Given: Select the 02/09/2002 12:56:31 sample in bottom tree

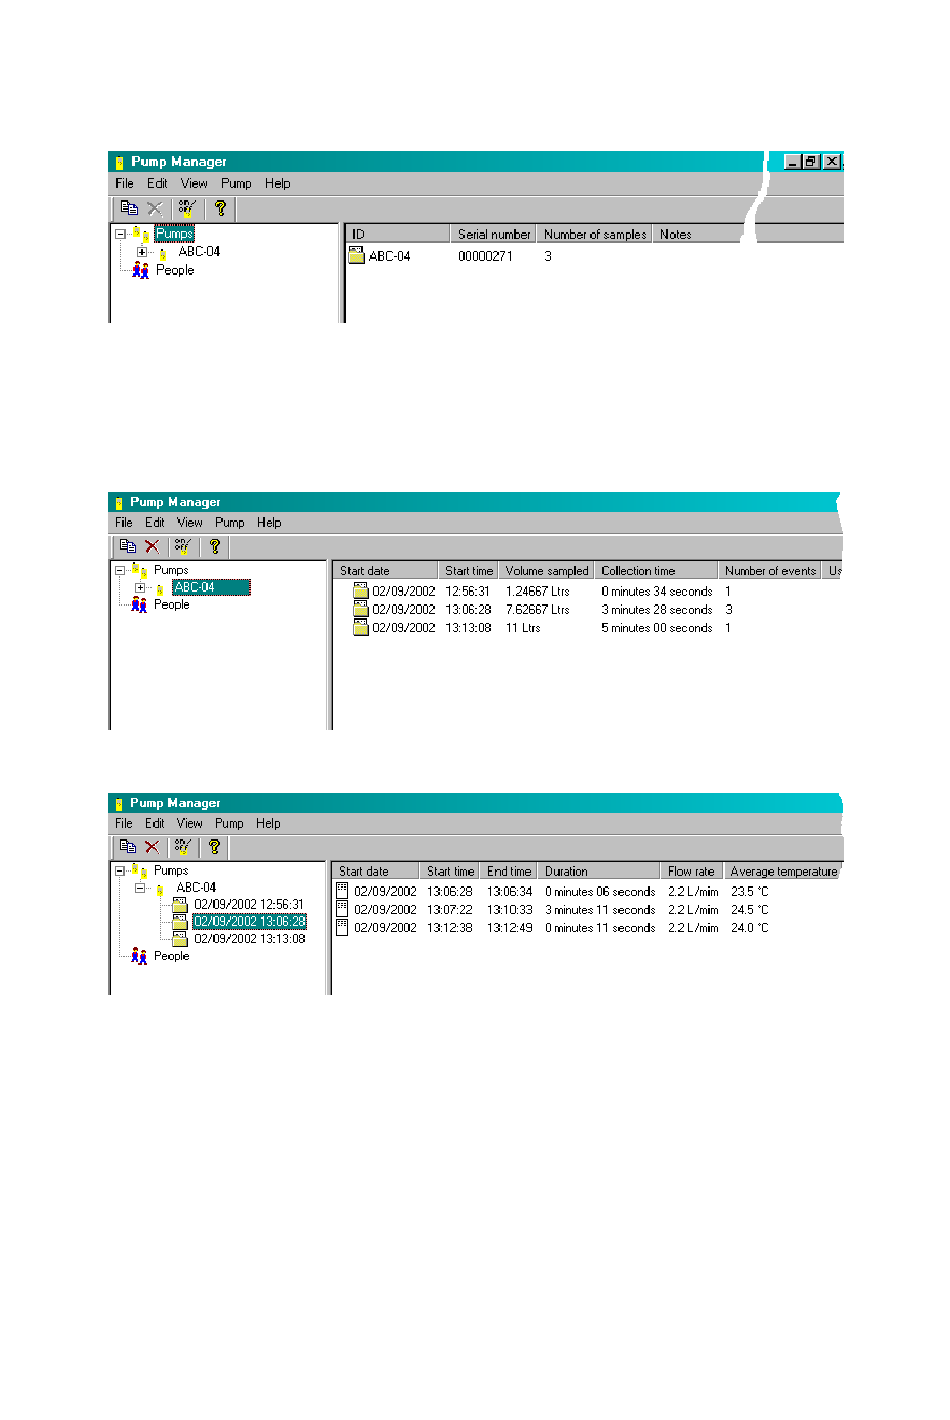Looking at the screenshot, I should click(249, 904).
